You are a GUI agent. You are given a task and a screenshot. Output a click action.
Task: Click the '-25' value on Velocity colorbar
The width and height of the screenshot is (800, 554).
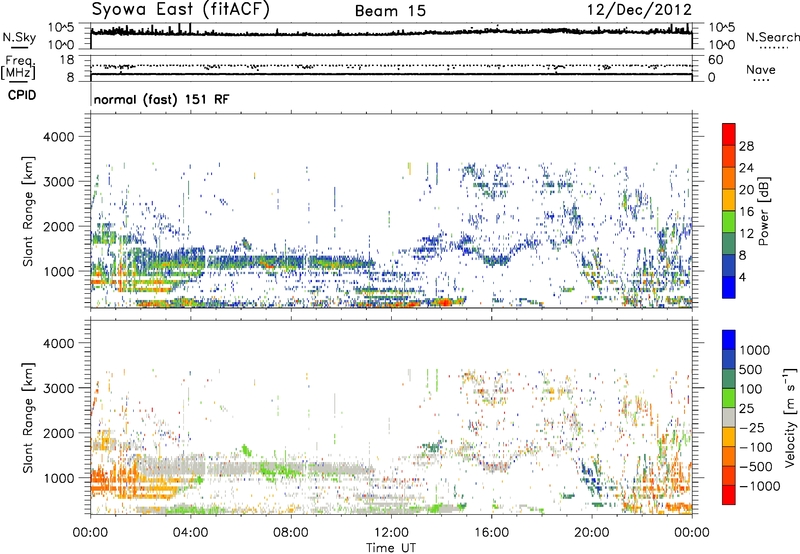751,428
